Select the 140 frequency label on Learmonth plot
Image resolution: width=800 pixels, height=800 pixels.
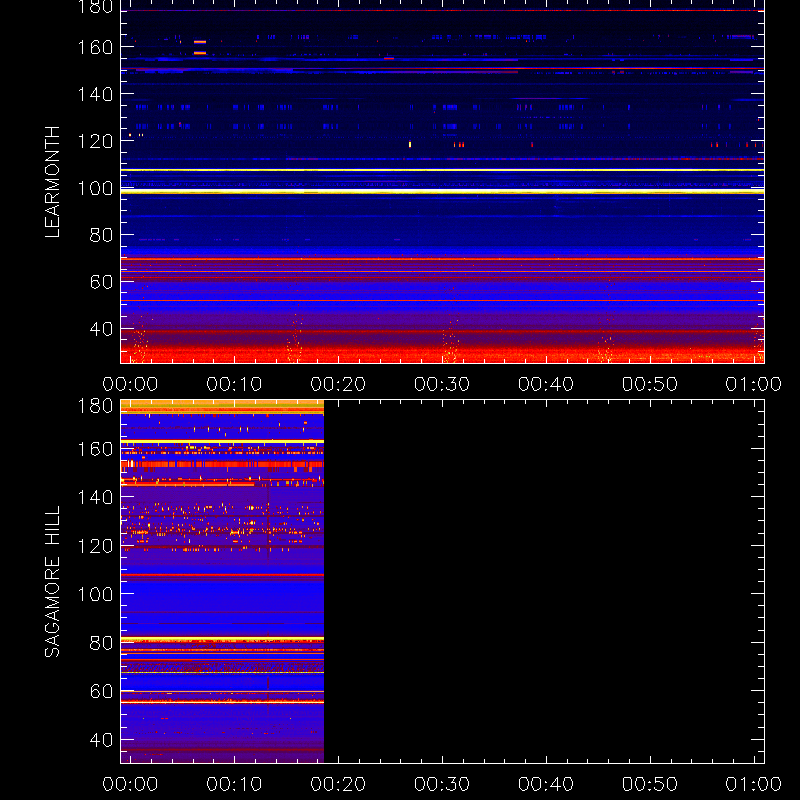(x=95, y=94)
